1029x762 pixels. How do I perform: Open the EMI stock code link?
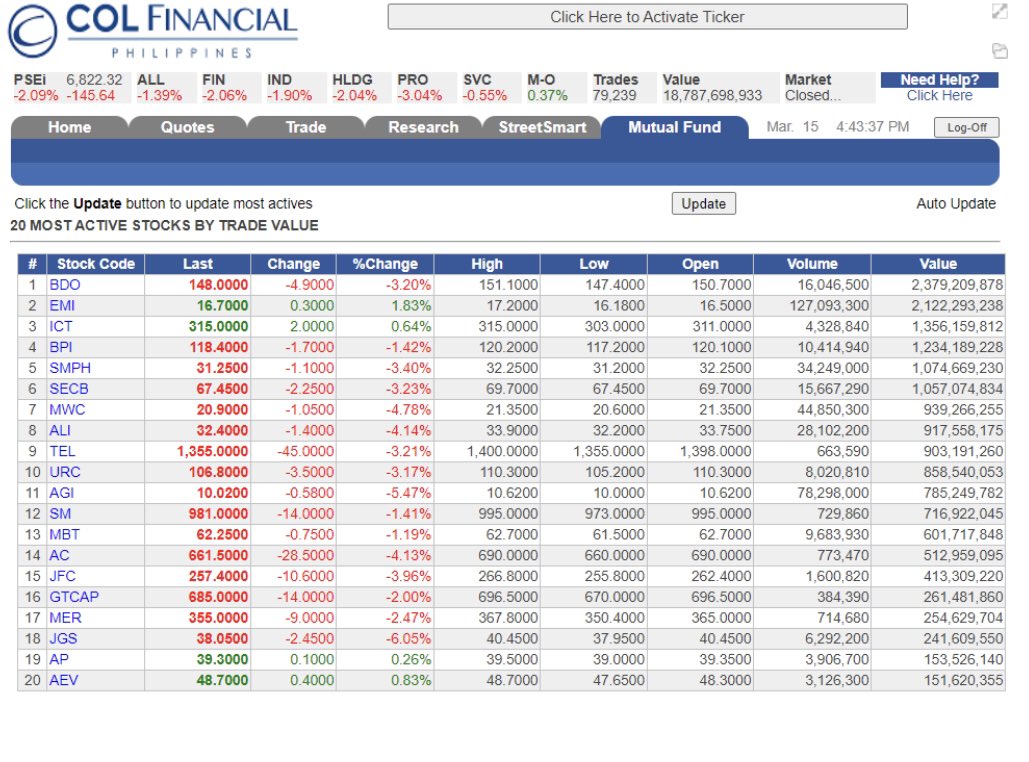(62, 306)
